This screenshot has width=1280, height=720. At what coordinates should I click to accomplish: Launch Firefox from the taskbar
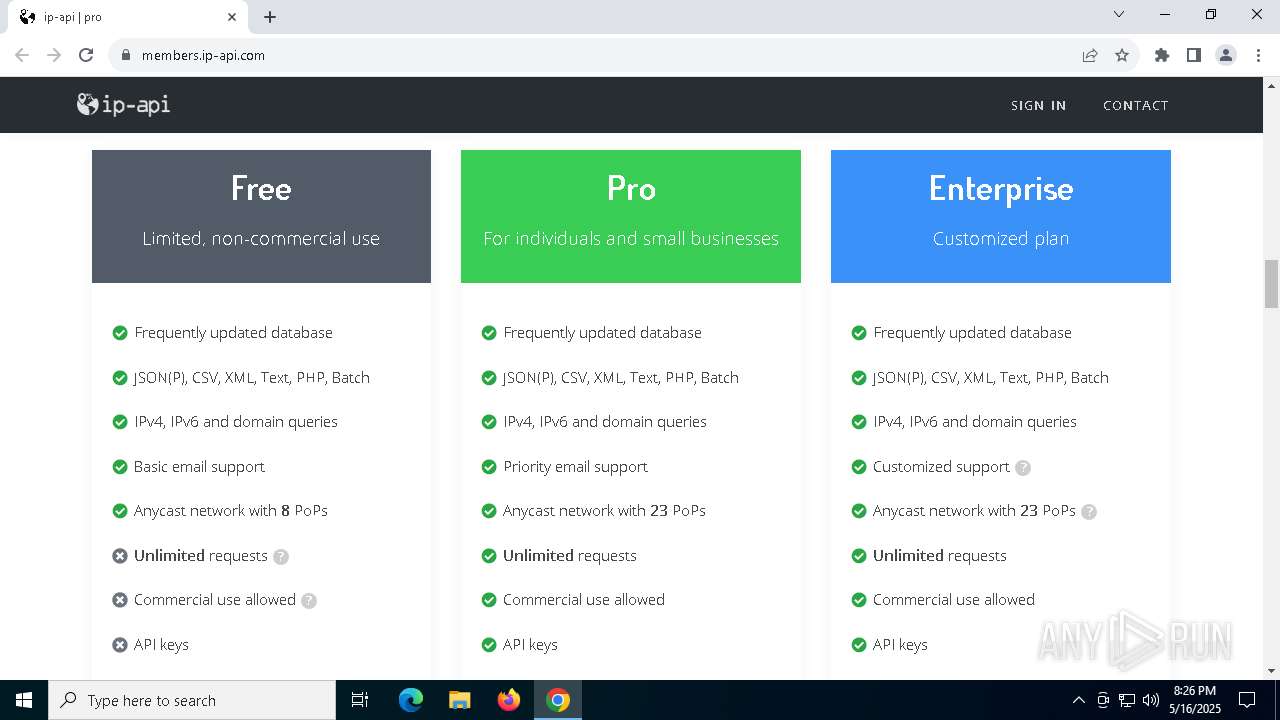(509, 700)
